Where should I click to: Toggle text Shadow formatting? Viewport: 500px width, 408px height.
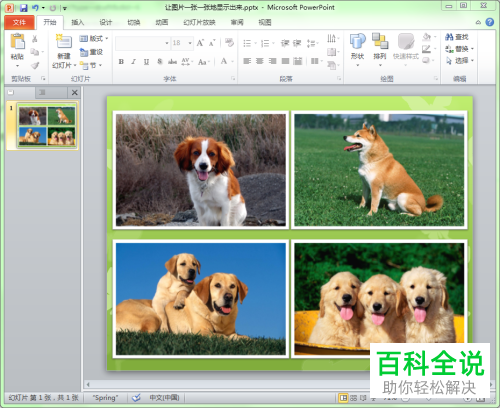click(159, 62)
